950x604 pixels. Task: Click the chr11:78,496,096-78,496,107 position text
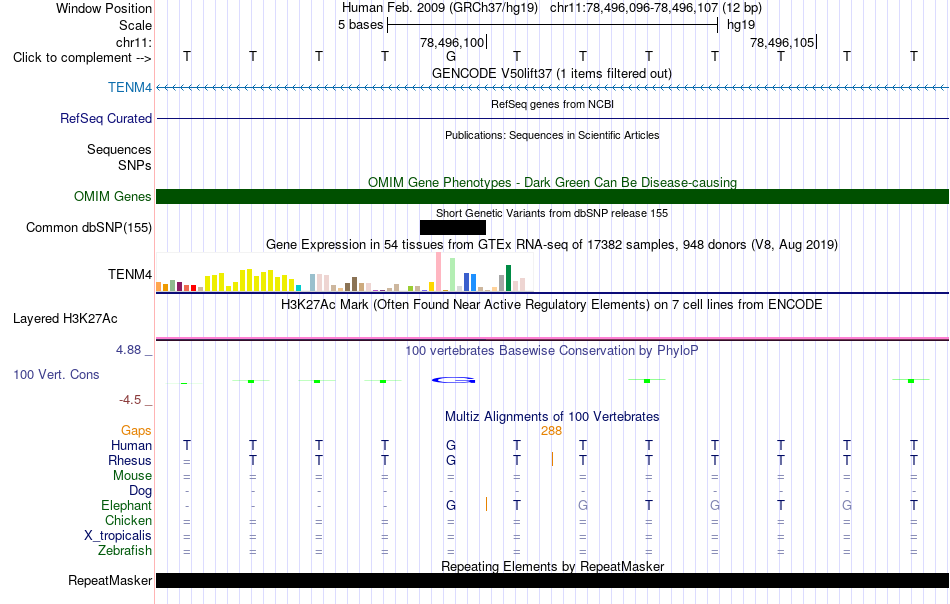pyautogui.click(x=634, y=8)
